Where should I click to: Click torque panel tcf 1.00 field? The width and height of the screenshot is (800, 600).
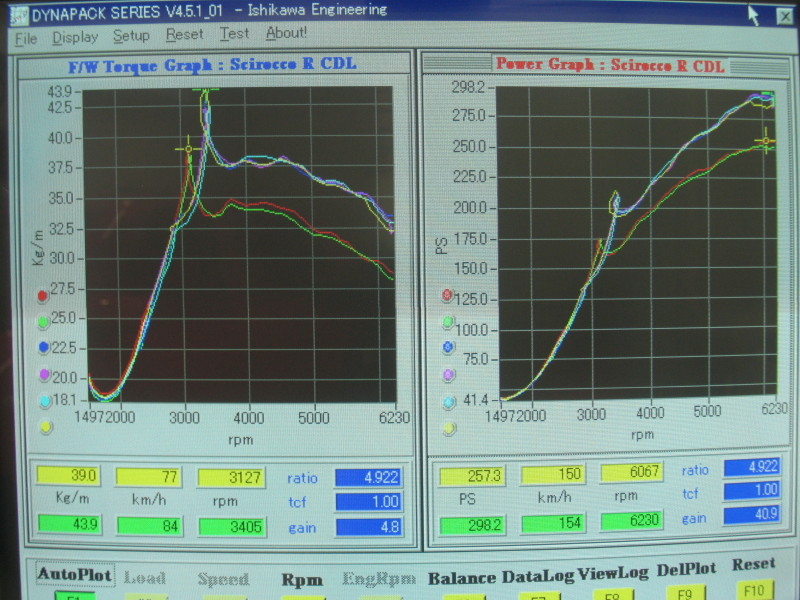tap(369, 502)
